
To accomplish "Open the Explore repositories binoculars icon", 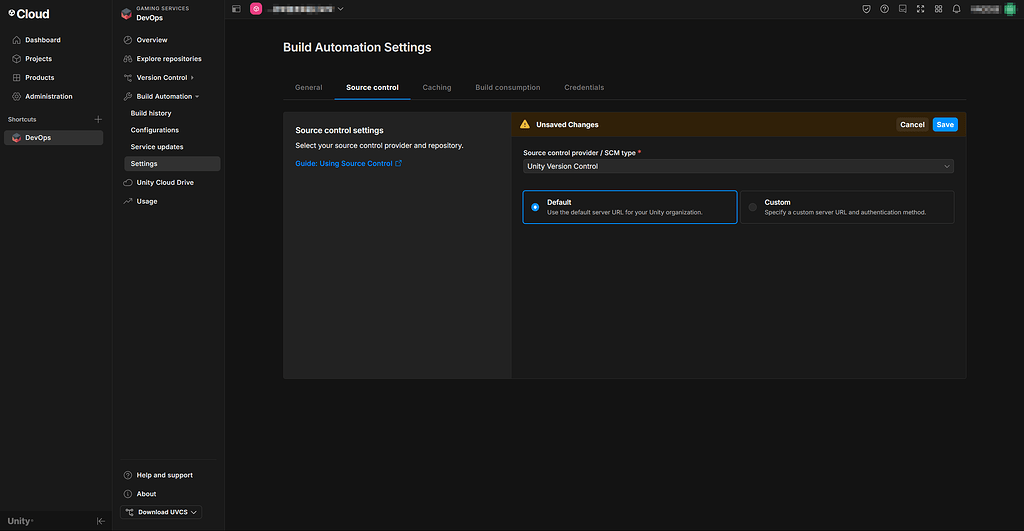I will click(128, 59).
